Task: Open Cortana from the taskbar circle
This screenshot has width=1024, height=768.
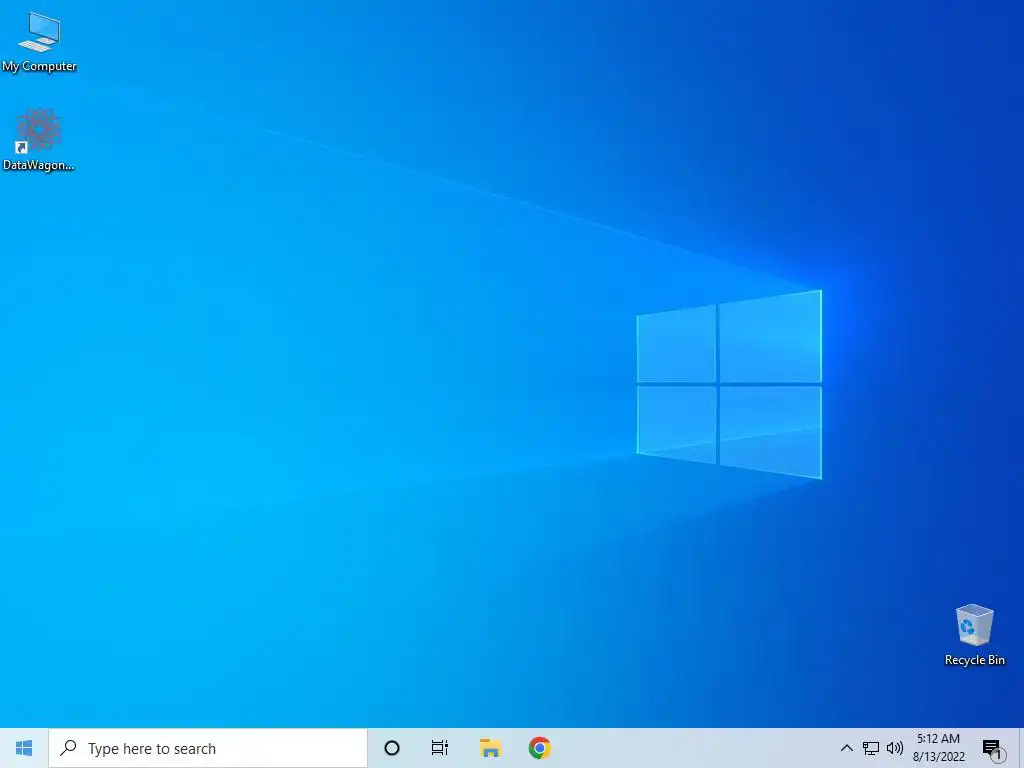Action: (392, 748)
